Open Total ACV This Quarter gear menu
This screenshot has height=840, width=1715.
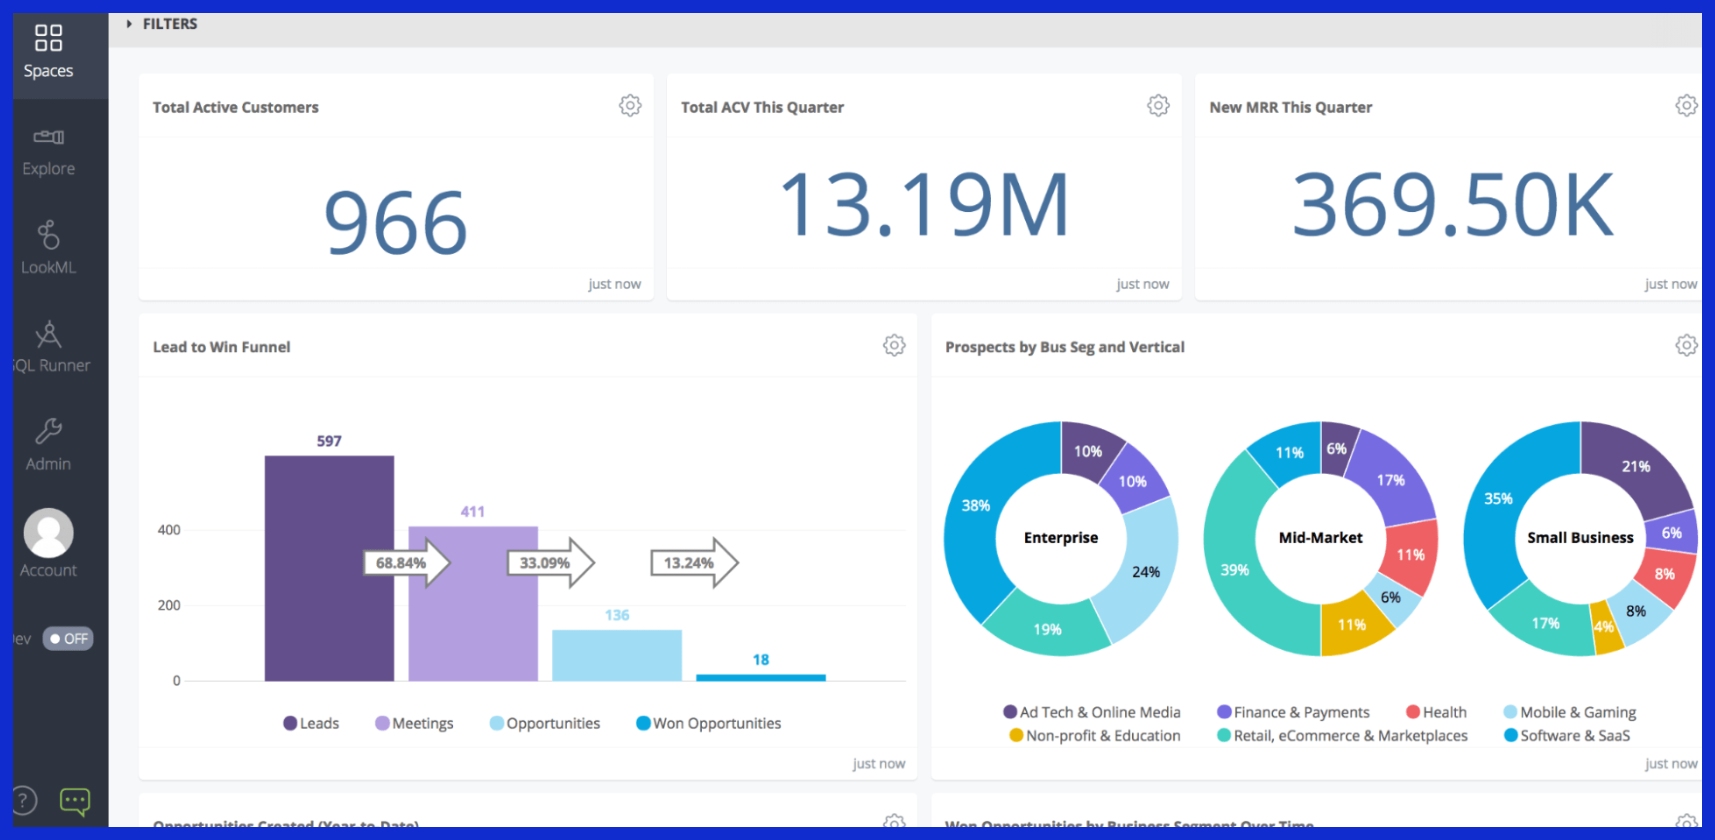pos(1158,106)
